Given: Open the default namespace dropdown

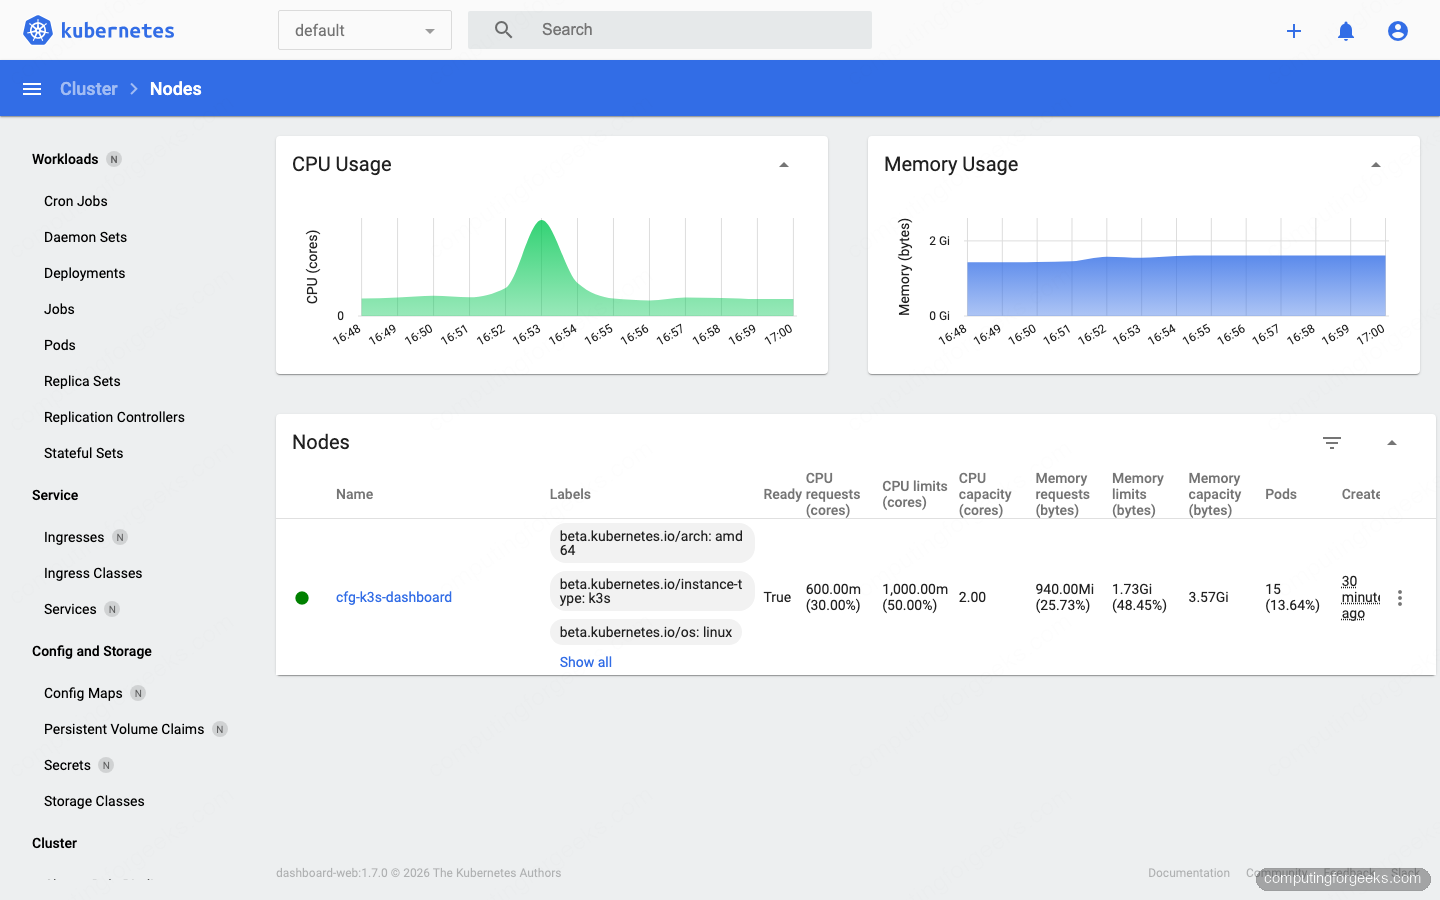Looking at the screenshot, I should (x=364, y=30).
